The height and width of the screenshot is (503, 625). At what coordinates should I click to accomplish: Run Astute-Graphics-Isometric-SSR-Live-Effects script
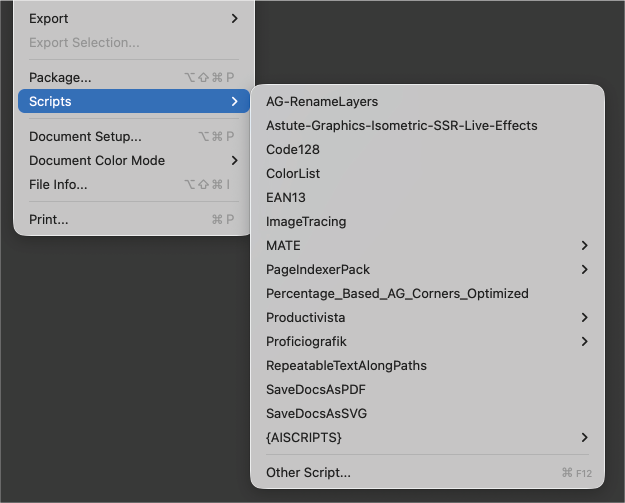tap(427, 126)
